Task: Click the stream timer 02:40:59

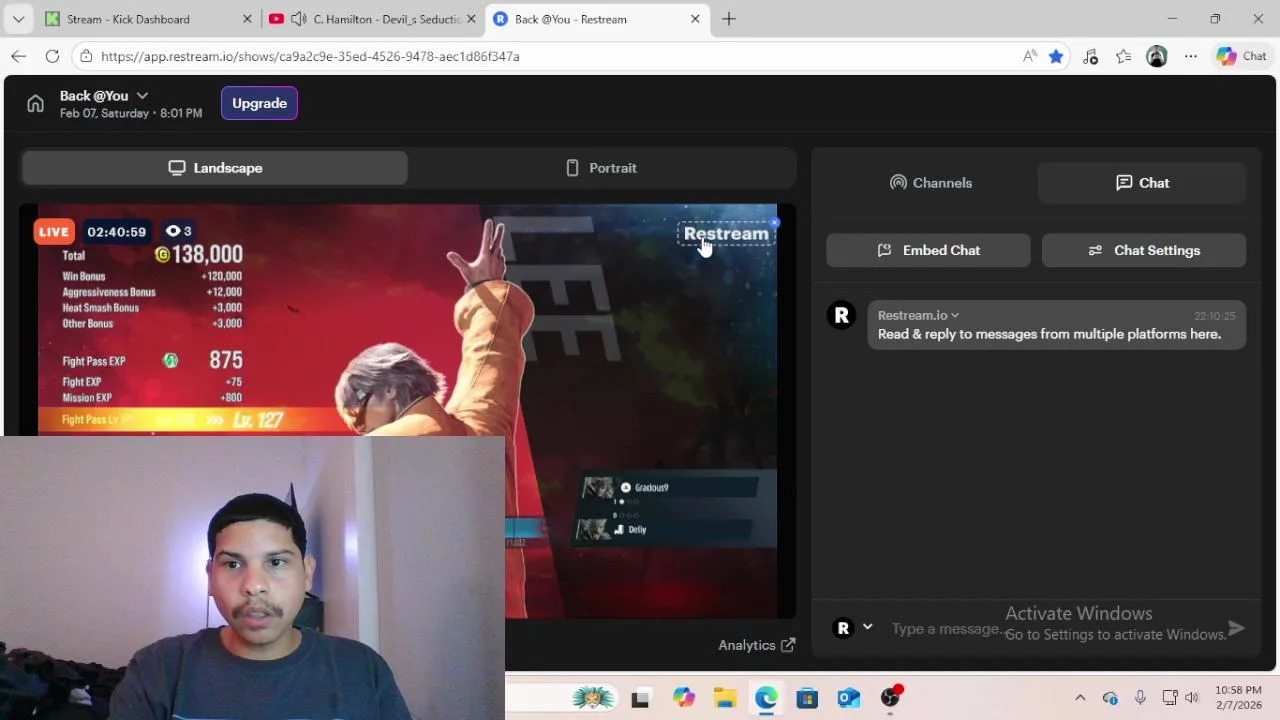Action: click(116, 232)
